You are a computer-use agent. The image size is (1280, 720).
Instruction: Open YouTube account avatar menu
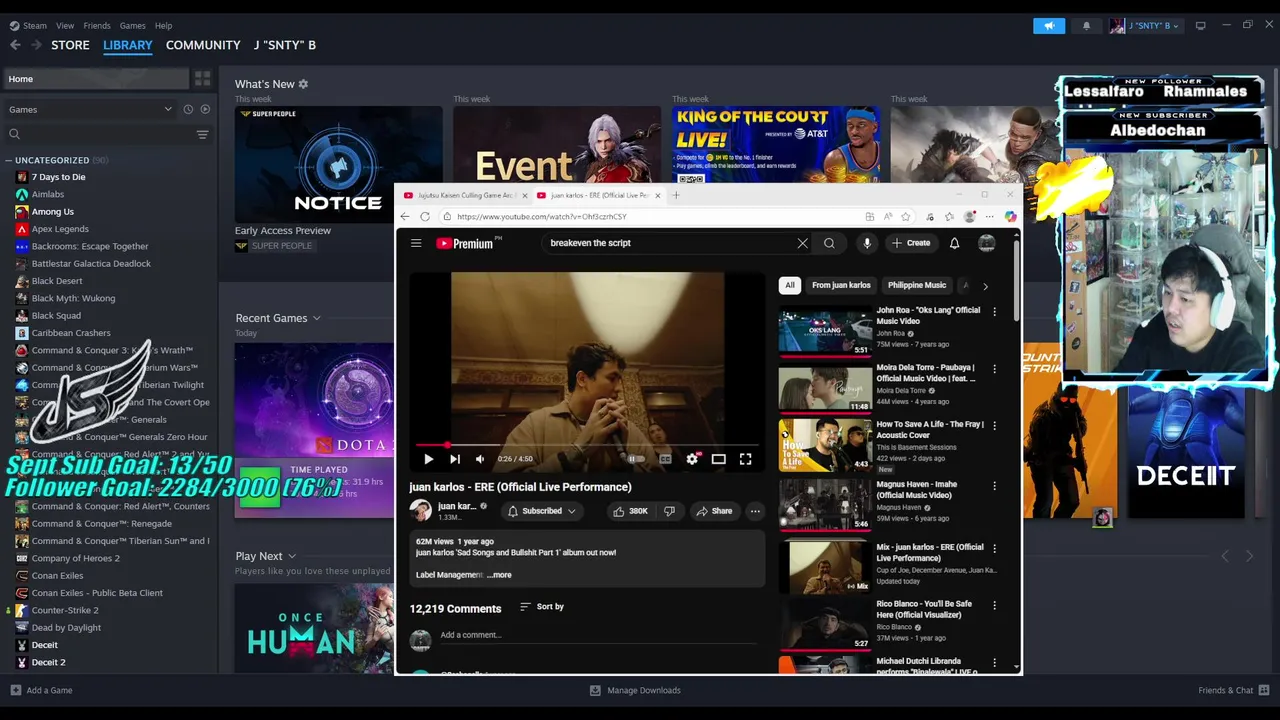coord(986,243)
